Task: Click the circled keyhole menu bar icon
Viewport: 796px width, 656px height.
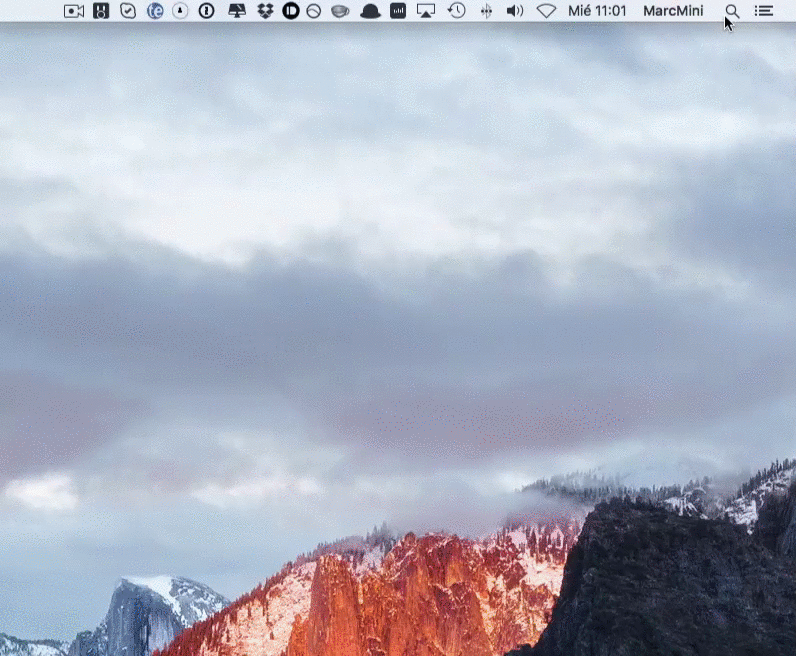Action: point(180,11)
